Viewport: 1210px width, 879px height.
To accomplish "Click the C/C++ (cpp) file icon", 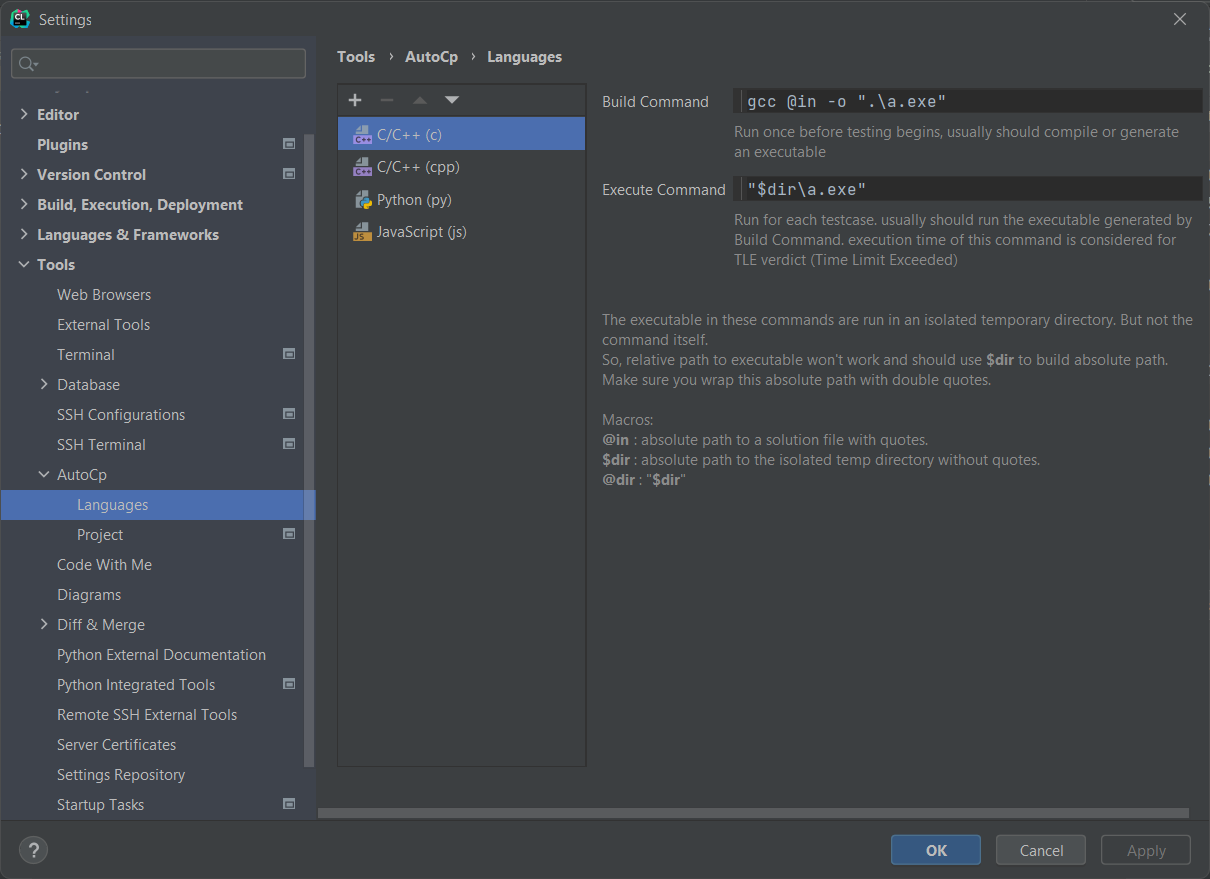I will (x=362, y=167).
